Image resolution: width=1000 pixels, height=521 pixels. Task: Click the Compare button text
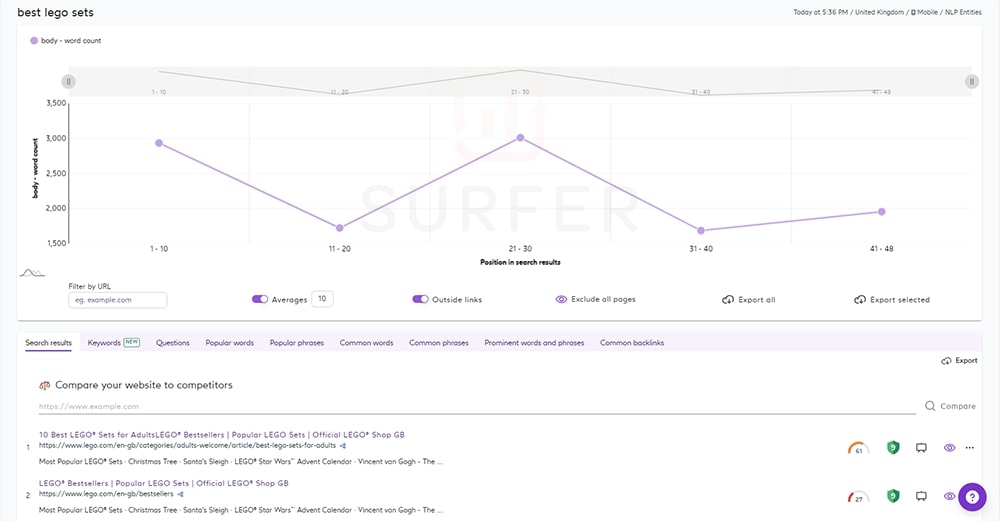coord(958,406)
